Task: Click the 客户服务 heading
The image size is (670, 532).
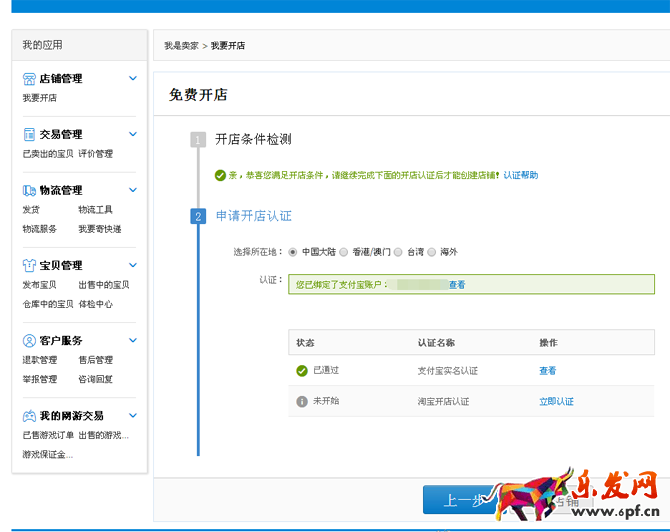Action: 61,341
